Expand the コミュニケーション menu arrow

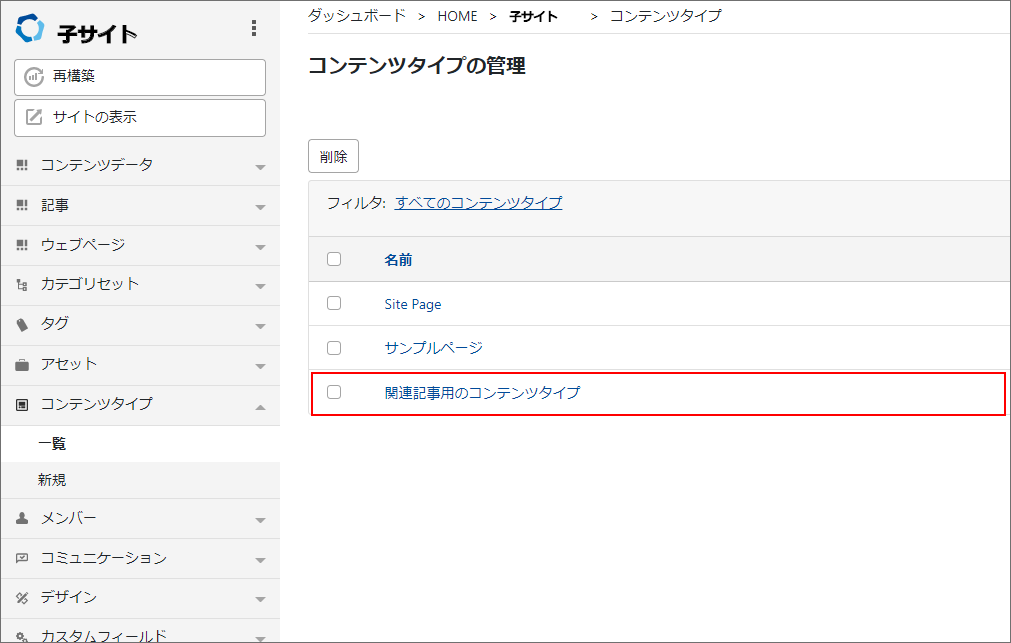click(260, 560)
